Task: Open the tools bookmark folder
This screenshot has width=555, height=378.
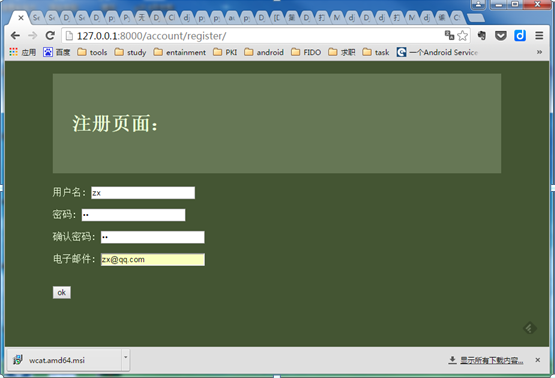Action: (x=92, y=52)
